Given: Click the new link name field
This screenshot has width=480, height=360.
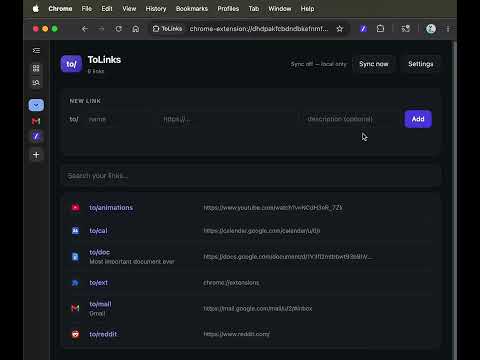Looking at the screenshot, I should [120, 119].
